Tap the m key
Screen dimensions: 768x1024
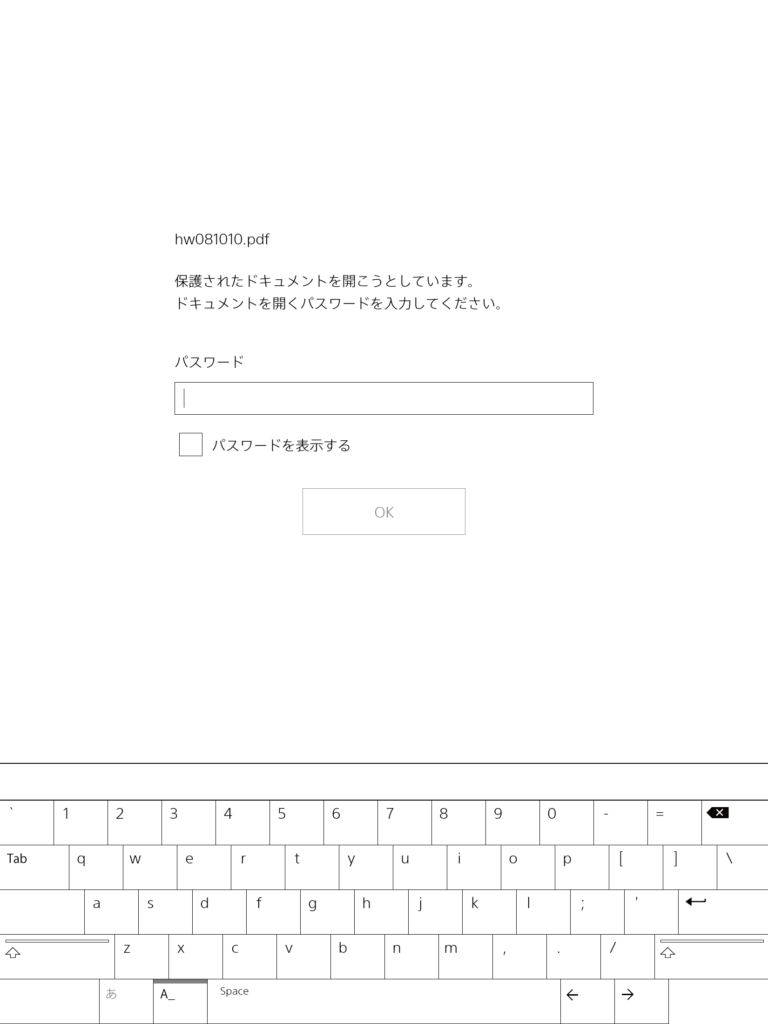466,957
